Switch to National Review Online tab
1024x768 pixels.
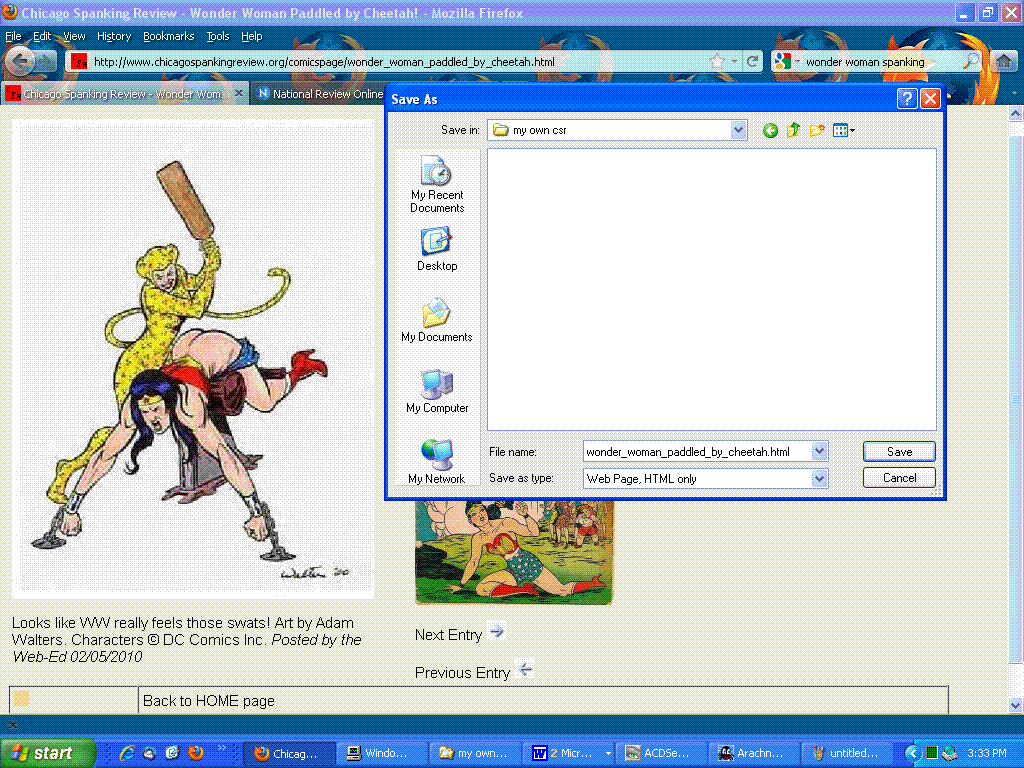320,94
